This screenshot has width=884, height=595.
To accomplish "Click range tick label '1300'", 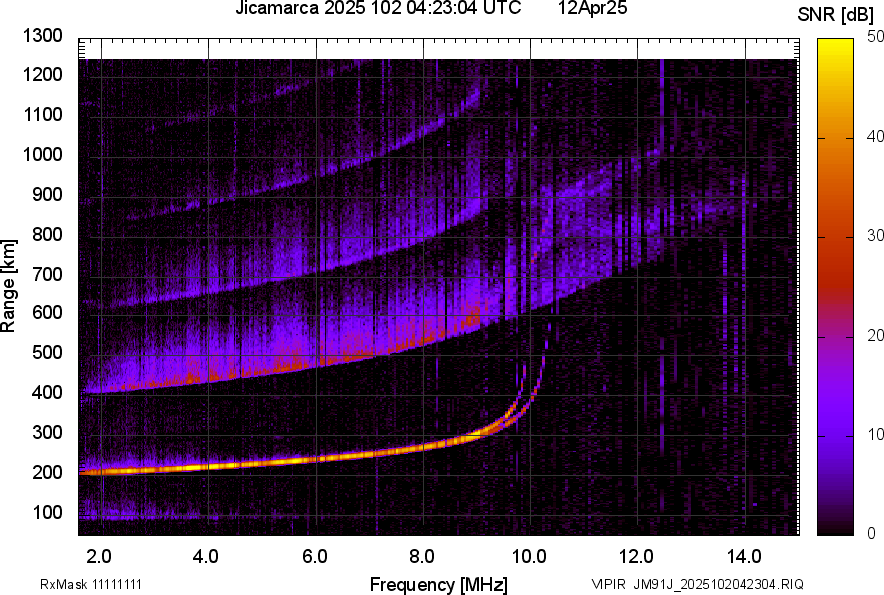I will click(x=42, y=36).
